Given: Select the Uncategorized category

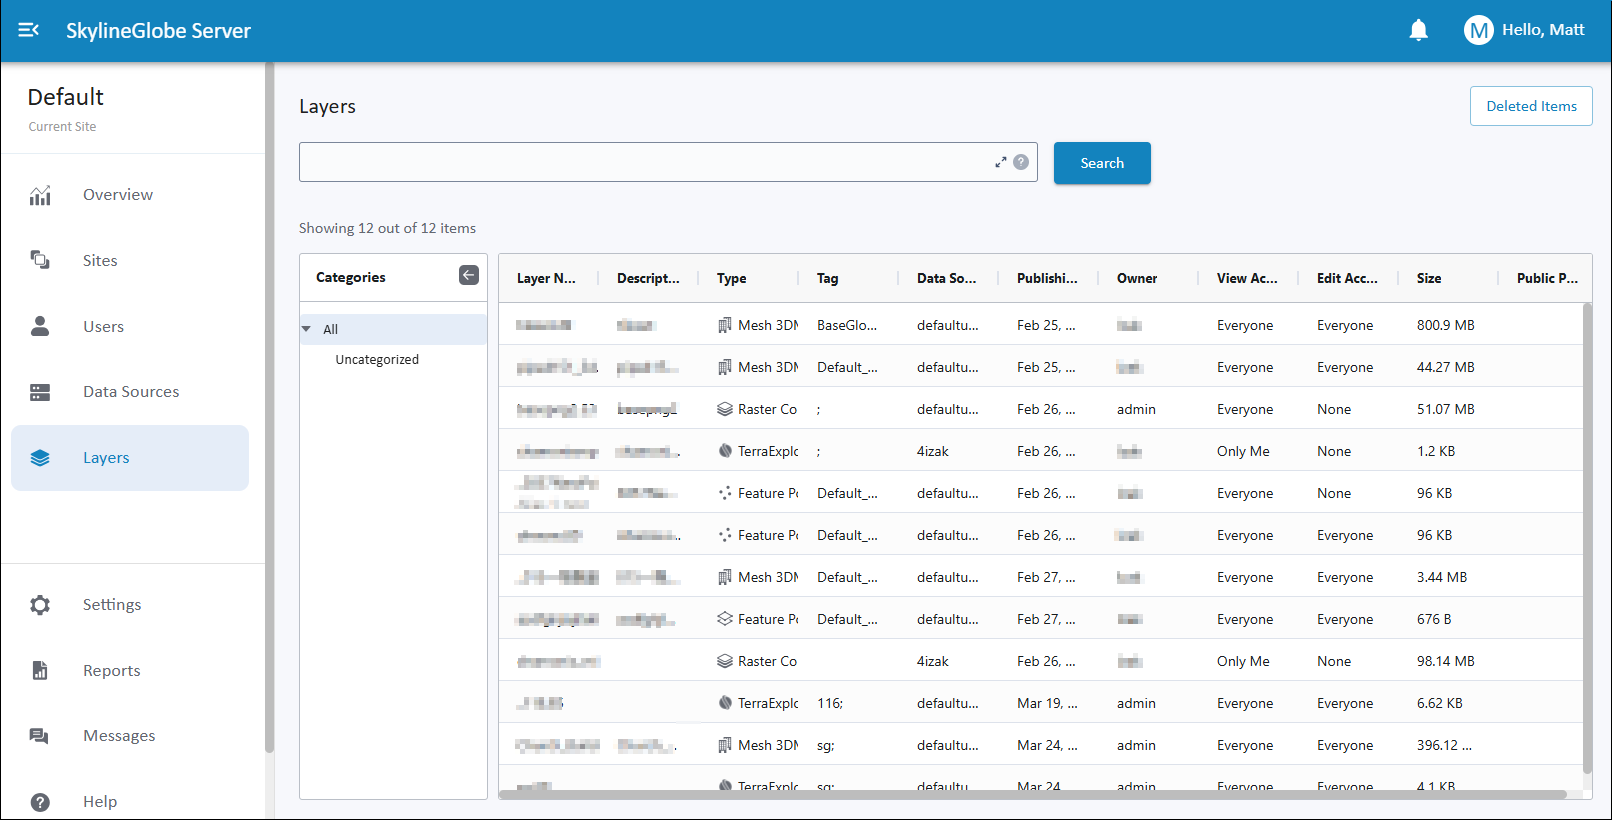Looking at the screenshot, I should (377, 360).
